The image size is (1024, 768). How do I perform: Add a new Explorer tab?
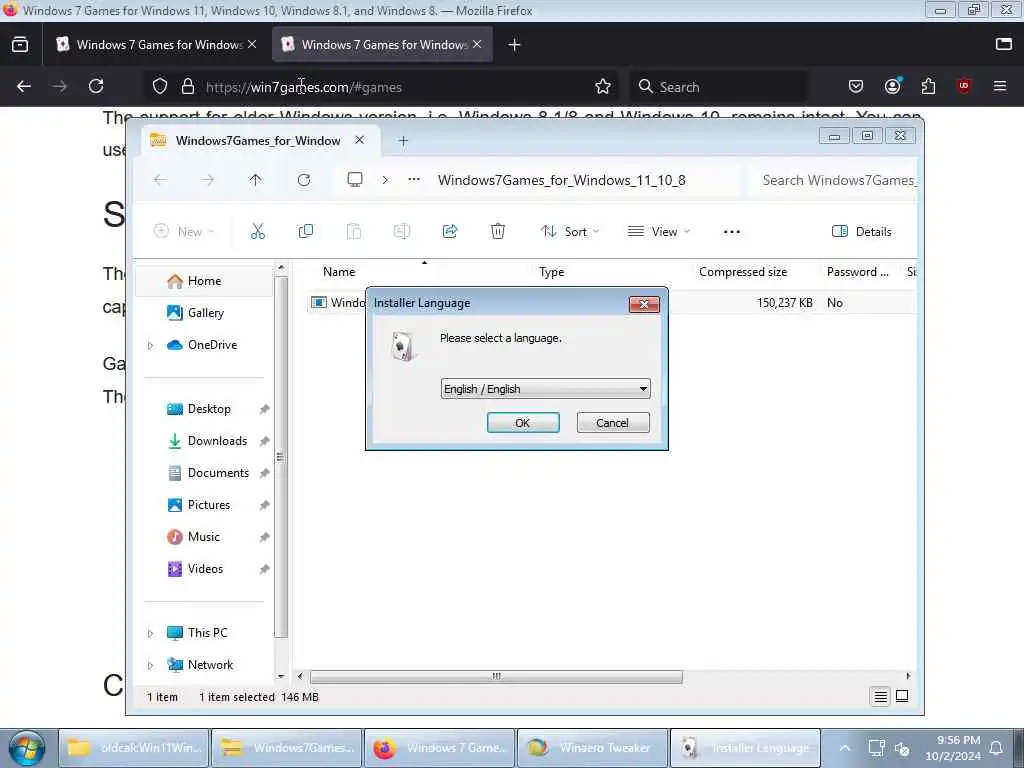click(x=403, y=140)
